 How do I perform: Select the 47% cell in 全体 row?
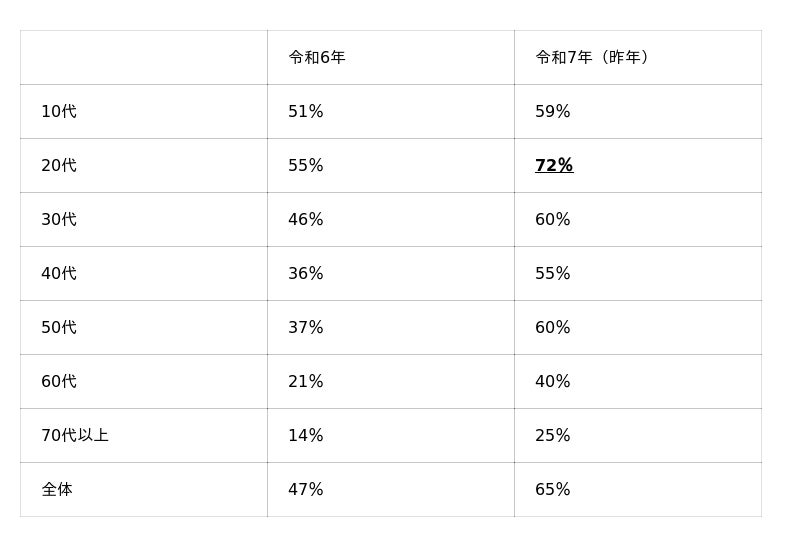(x=306, y=490)
